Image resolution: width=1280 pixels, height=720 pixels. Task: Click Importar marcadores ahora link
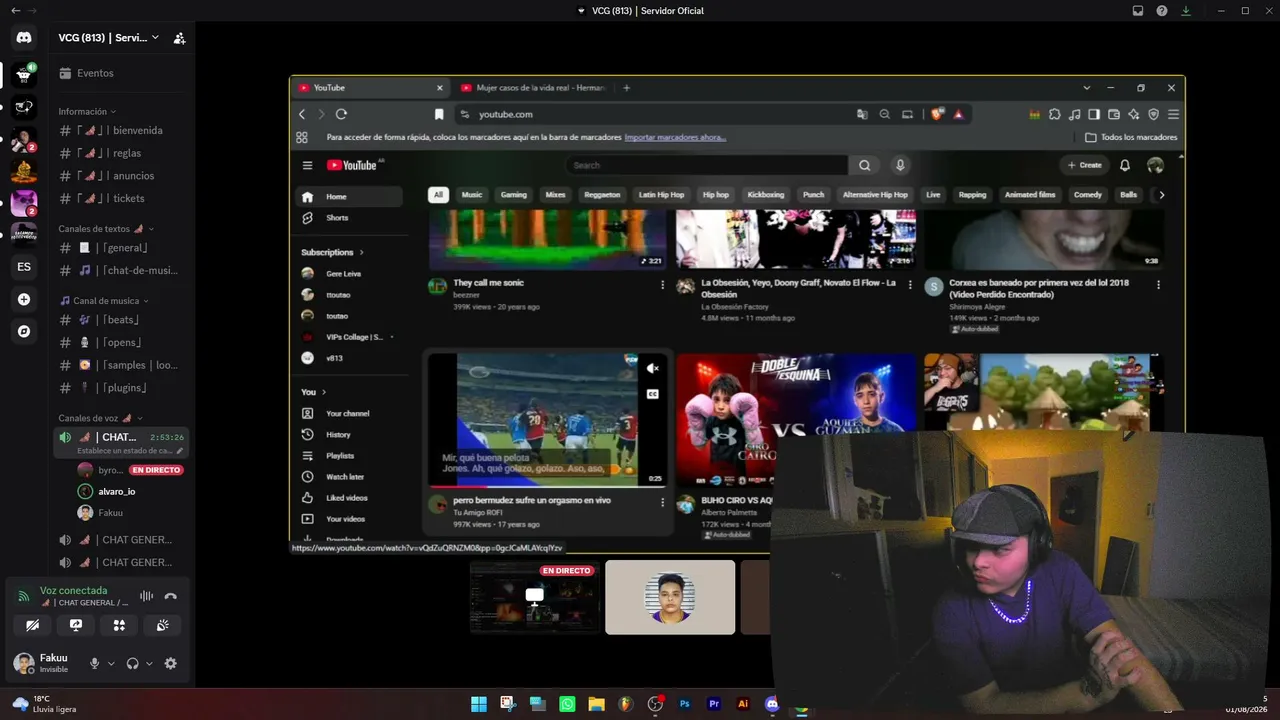(675, 137)
